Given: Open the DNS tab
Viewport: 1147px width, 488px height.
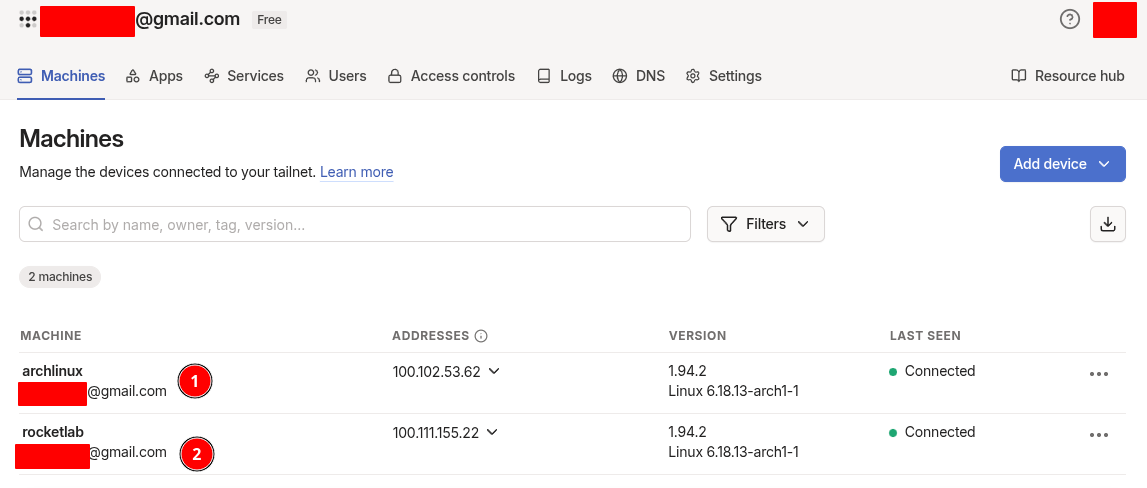Looking at the screenshot, I should tap(639, 76).
